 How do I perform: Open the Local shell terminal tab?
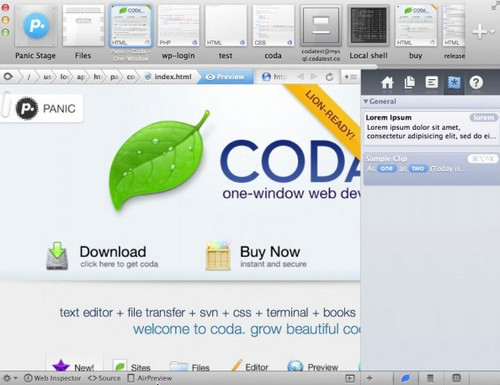pos(368,32)
